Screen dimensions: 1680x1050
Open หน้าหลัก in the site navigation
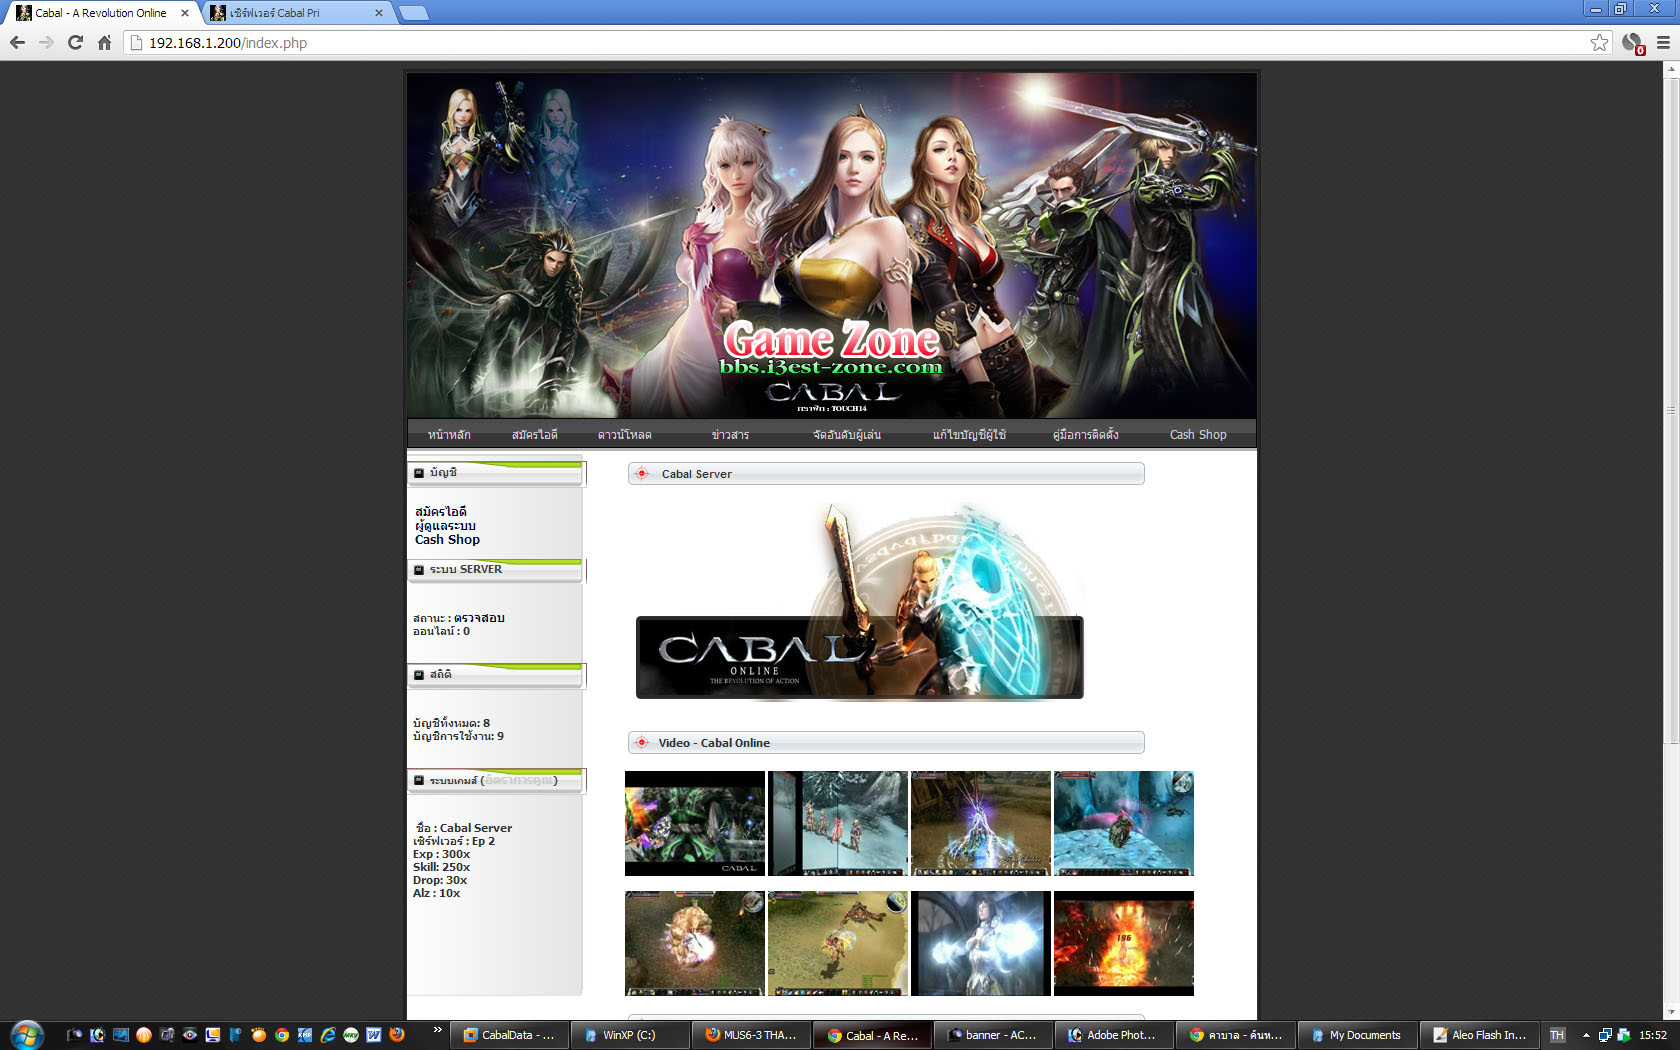click(449, 435)
